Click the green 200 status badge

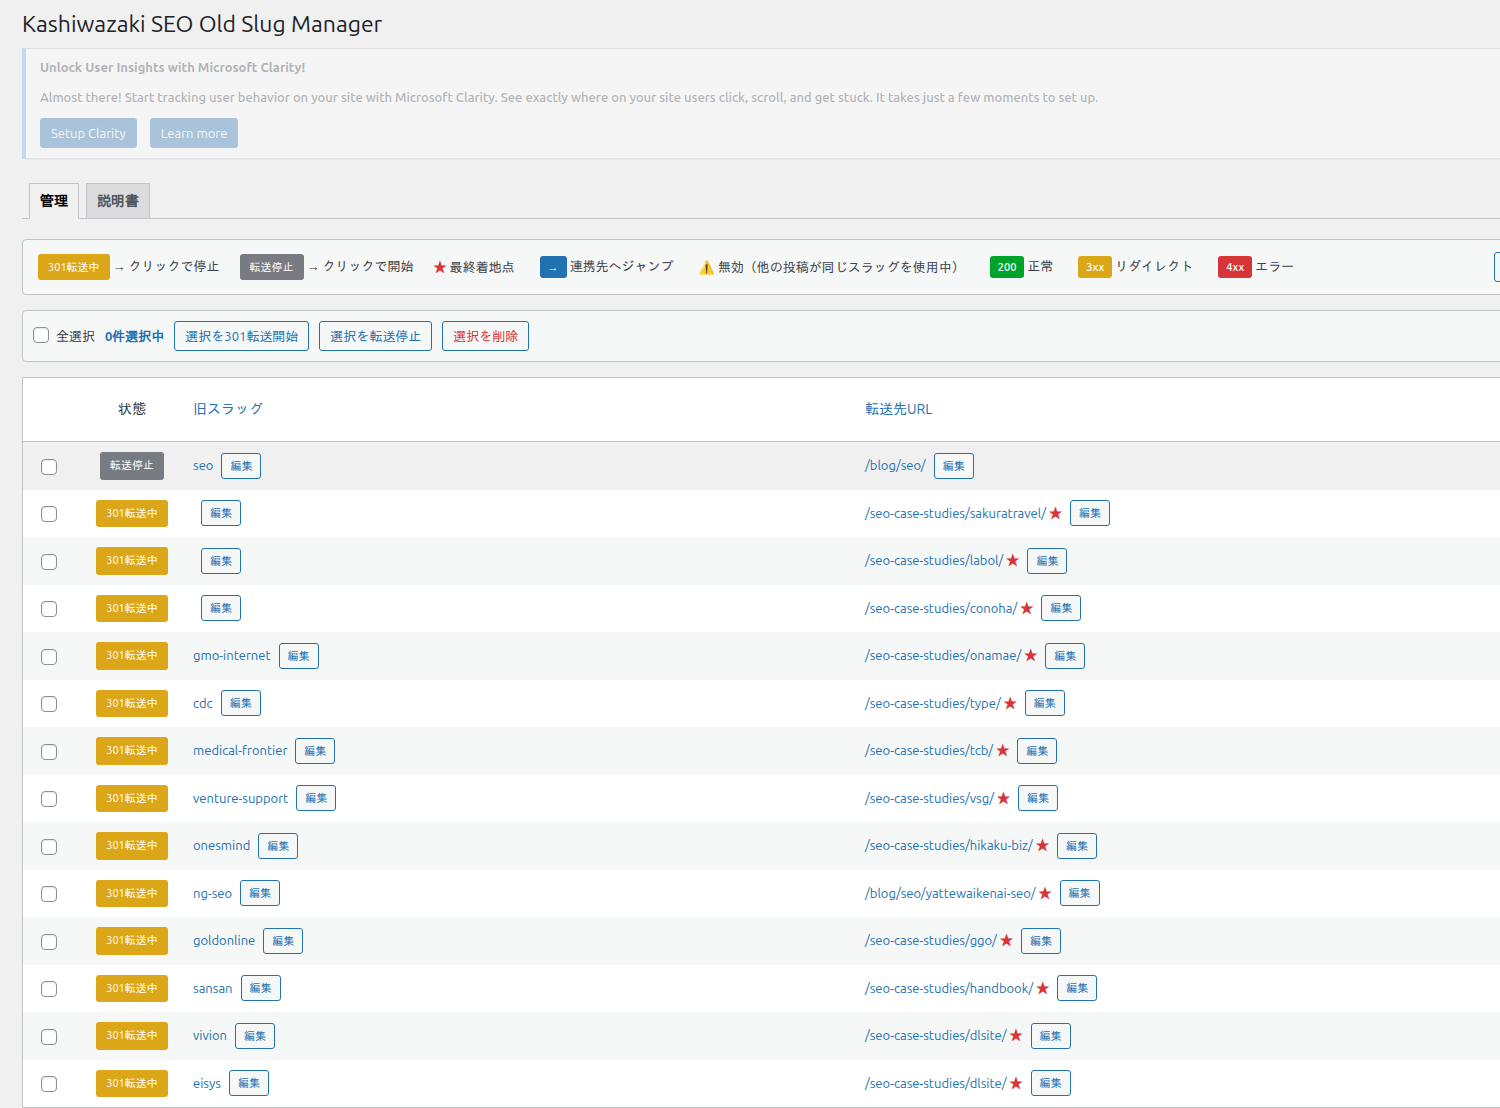pyautogui.click(x=1006, y=267)
